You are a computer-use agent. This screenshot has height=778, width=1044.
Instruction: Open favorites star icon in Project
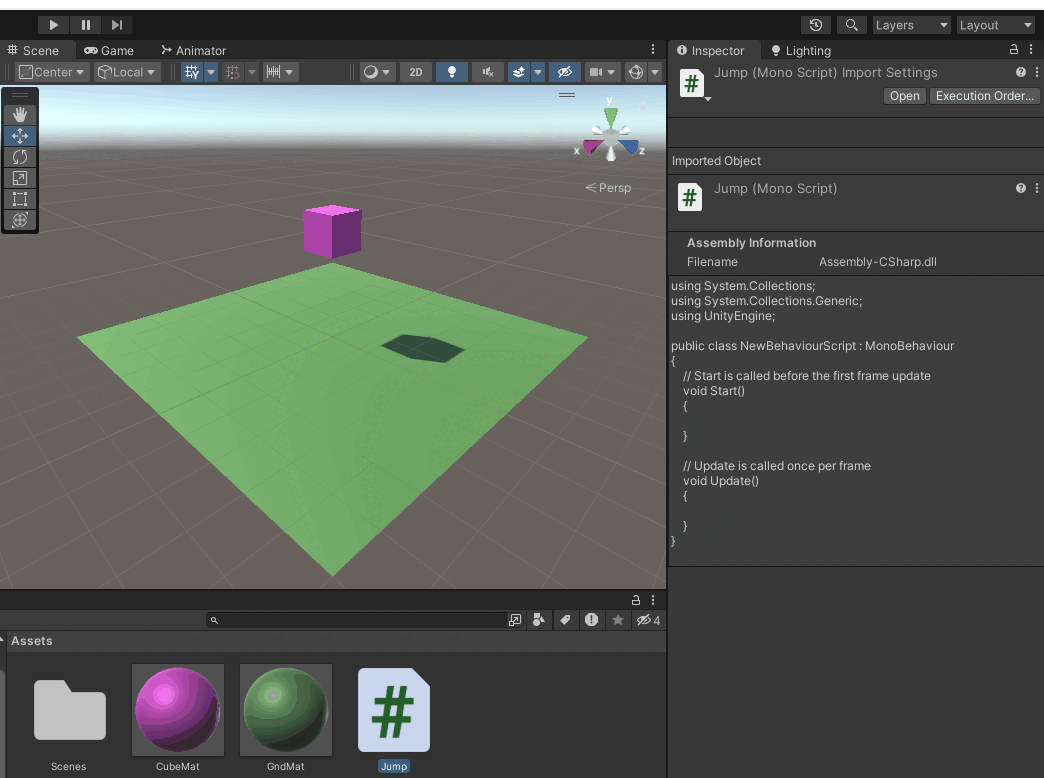coord(618,620)
